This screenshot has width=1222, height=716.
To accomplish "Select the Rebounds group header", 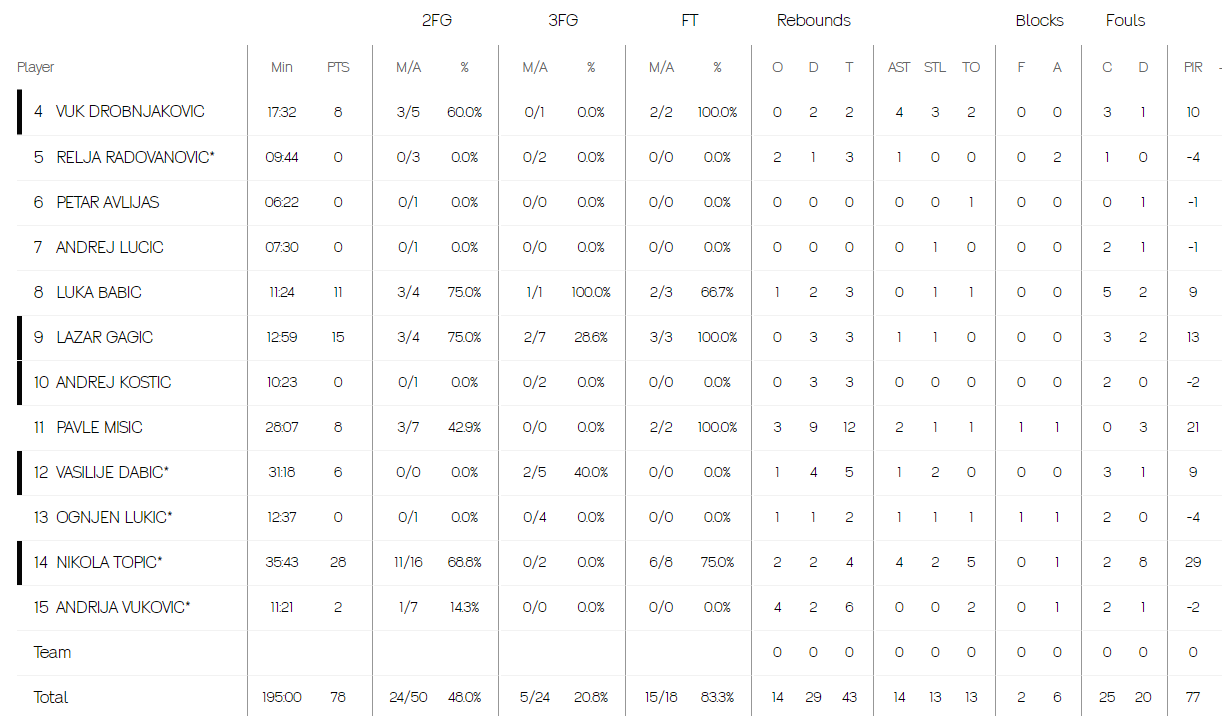I will point(814,20).
